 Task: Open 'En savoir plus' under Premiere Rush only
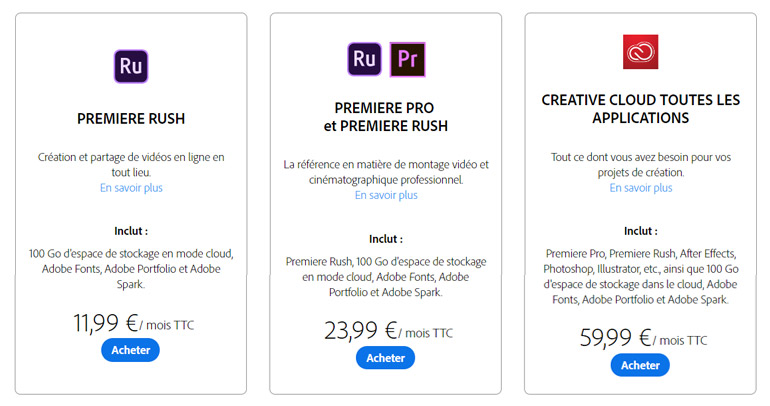(131, 187)
